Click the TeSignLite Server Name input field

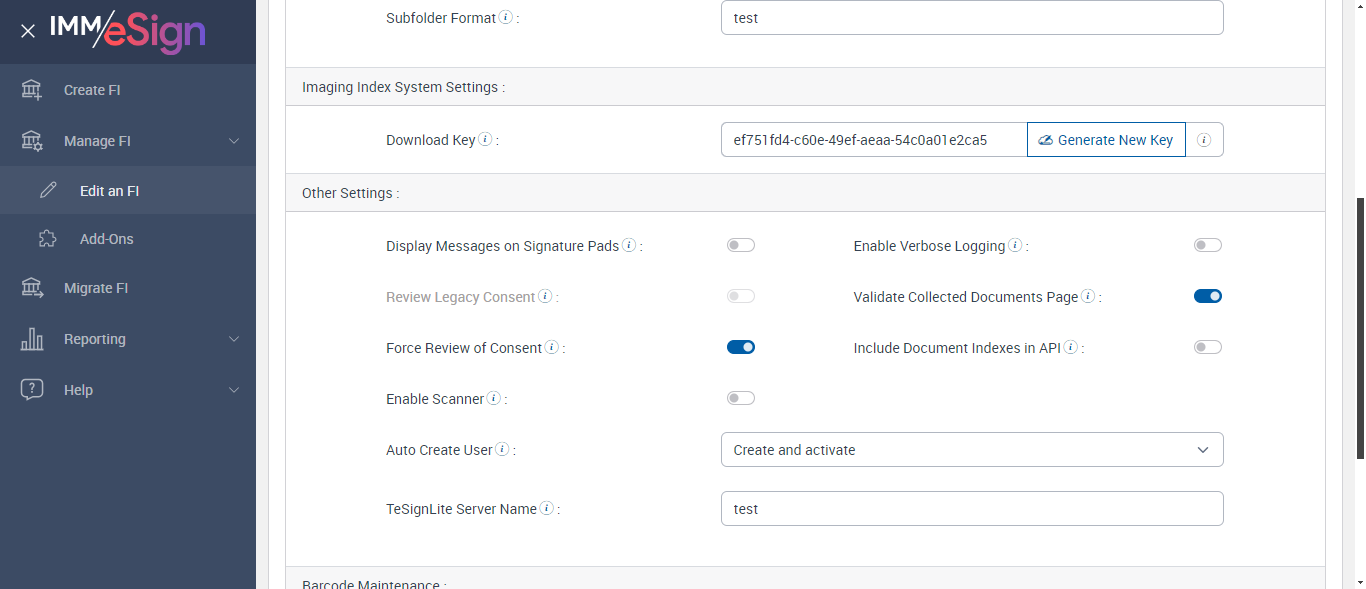click(972, 509)
